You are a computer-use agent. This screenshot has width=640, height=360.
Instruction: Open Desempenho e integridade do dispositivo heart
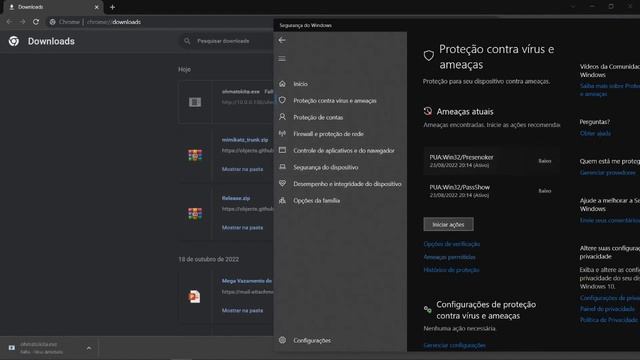282,183
